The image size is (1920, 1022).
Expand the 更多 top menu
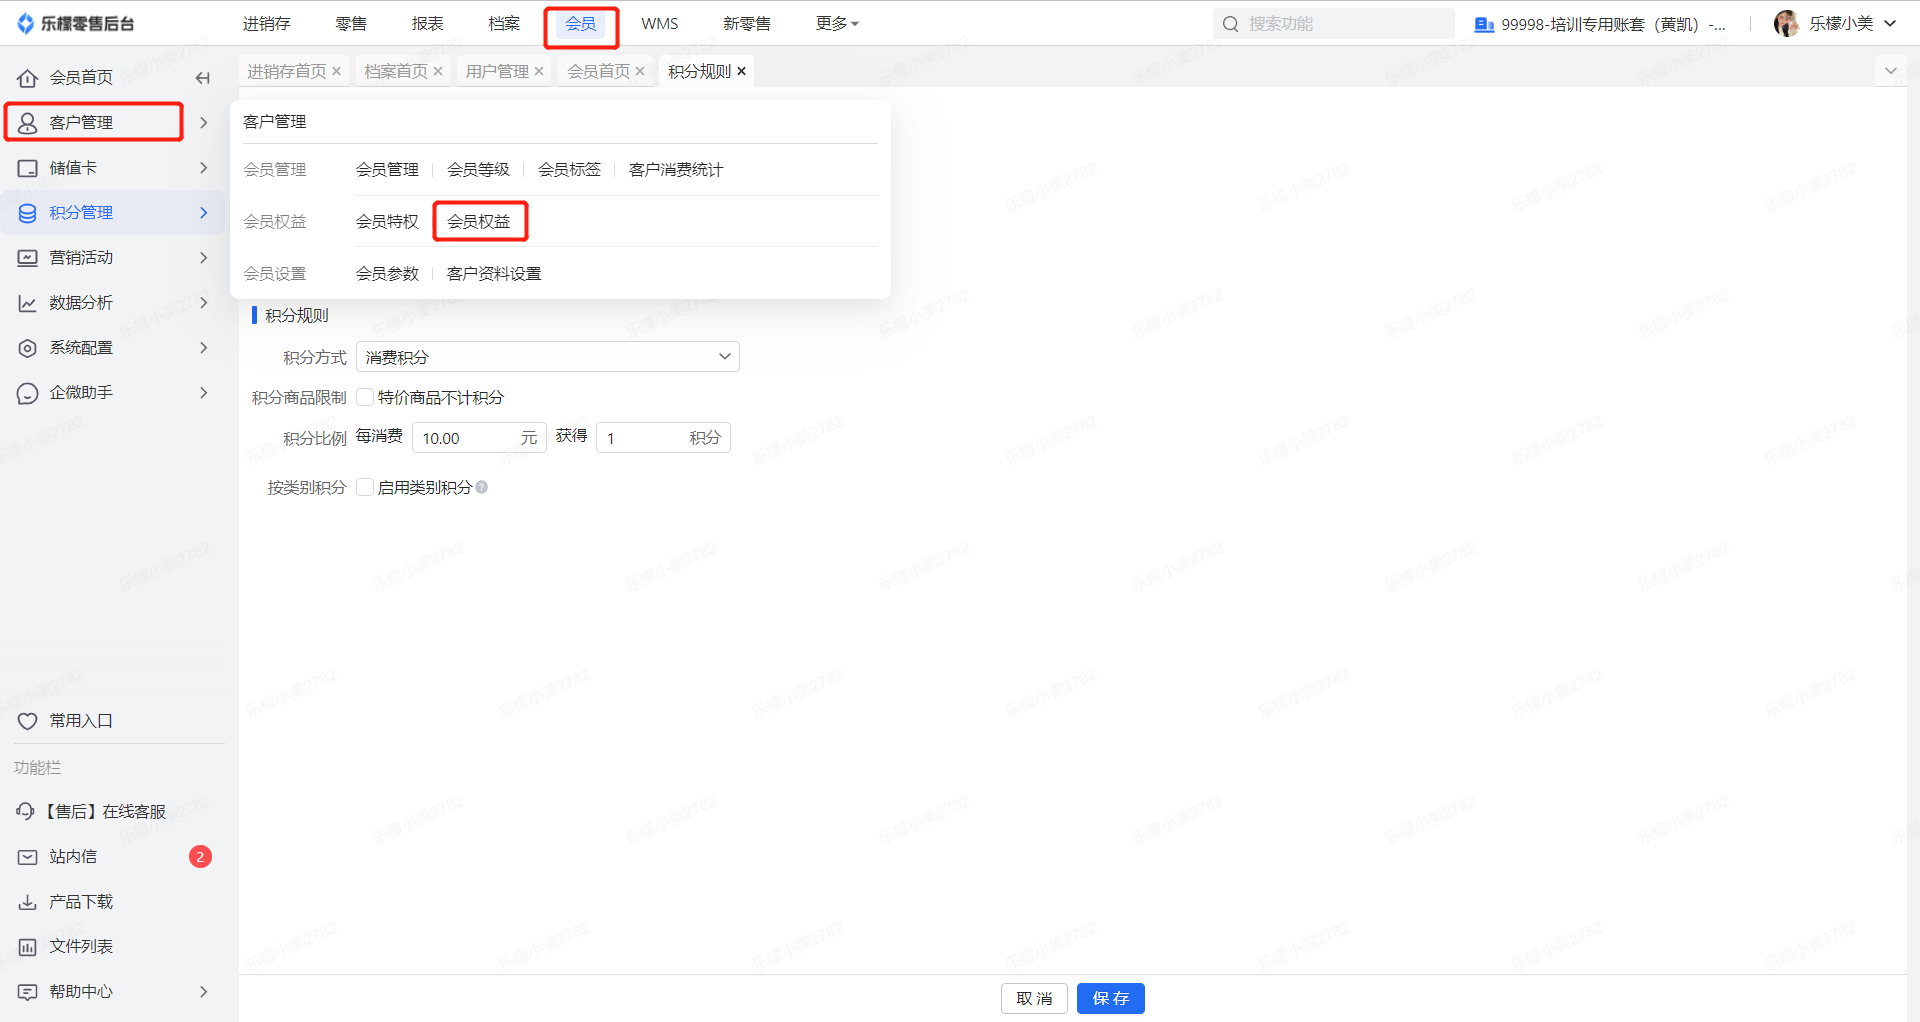click(x=837, y=23)
